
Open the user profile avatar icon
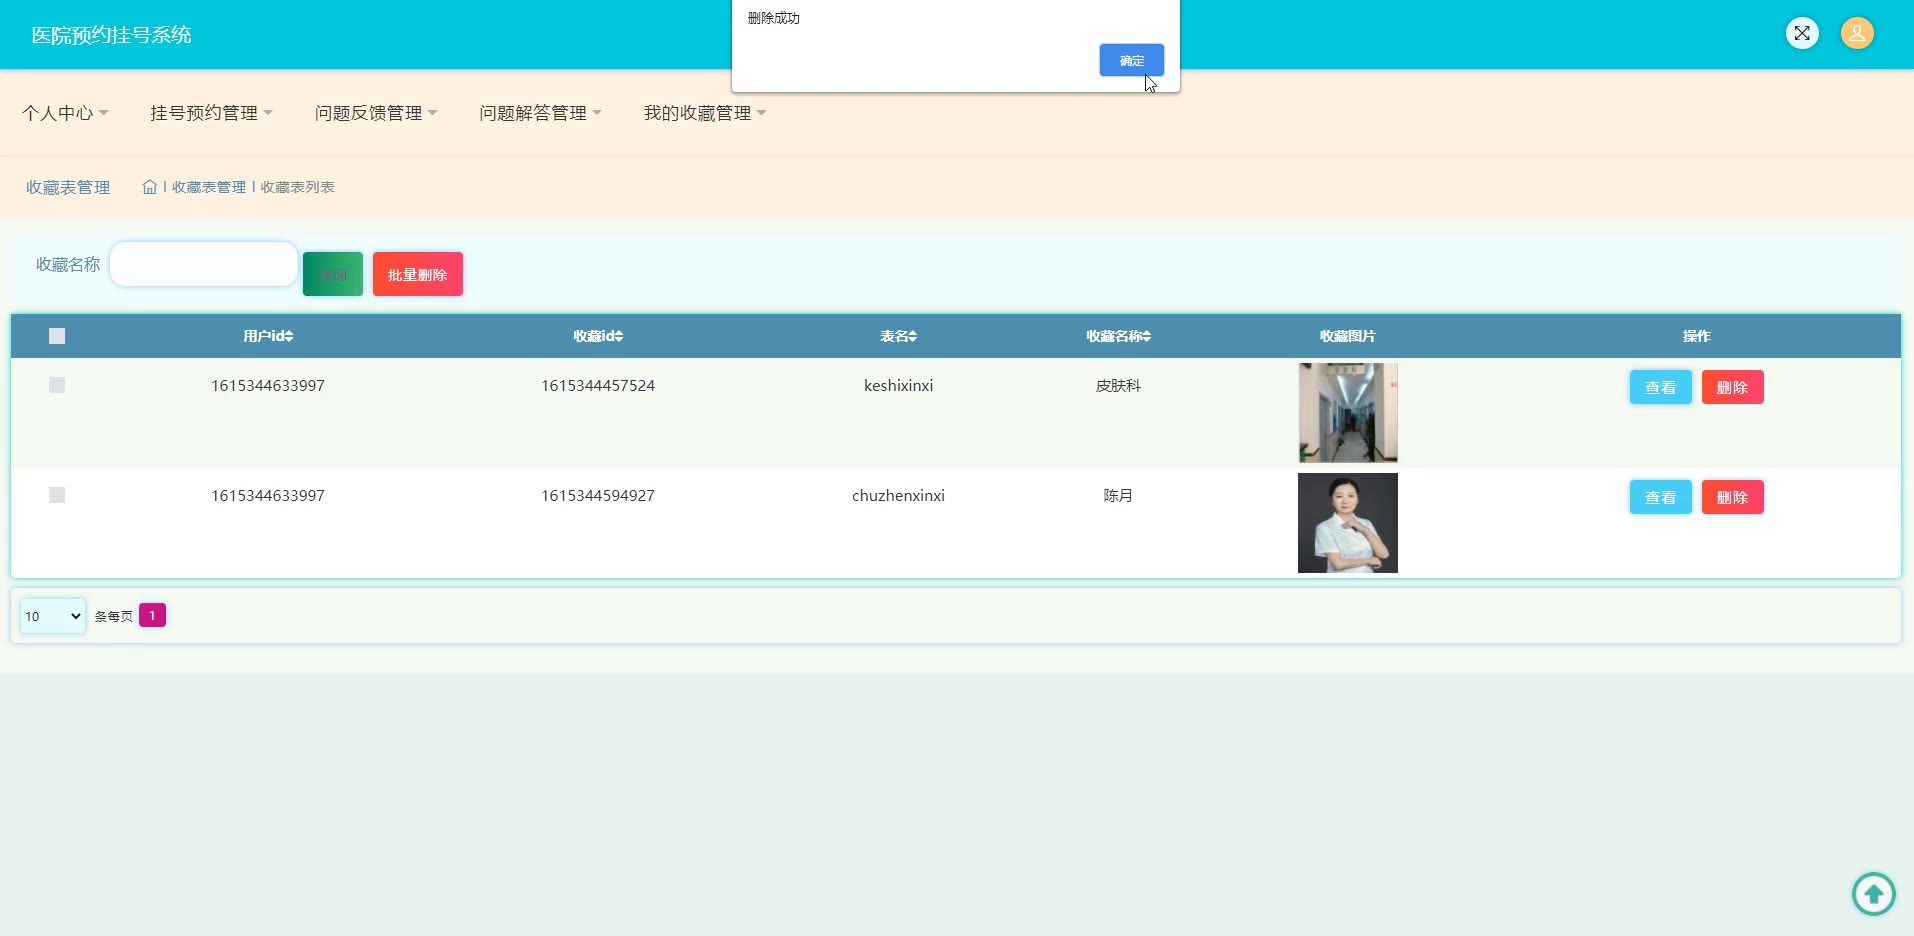coord(1856,33)
